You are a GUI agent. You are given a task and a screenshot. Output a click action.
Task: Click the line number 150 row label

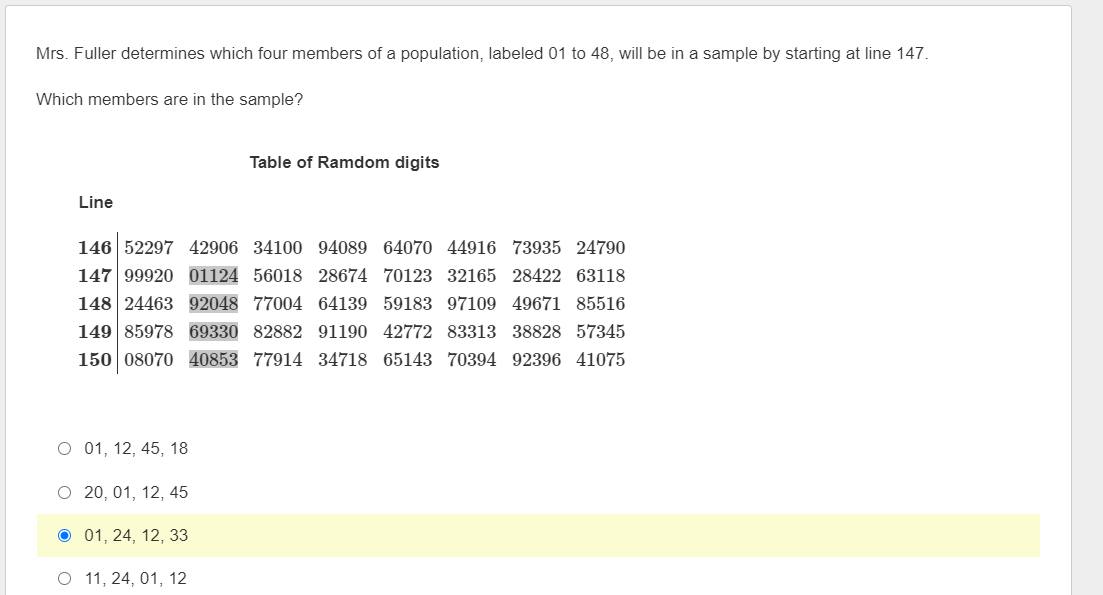[x=94, y=360]
